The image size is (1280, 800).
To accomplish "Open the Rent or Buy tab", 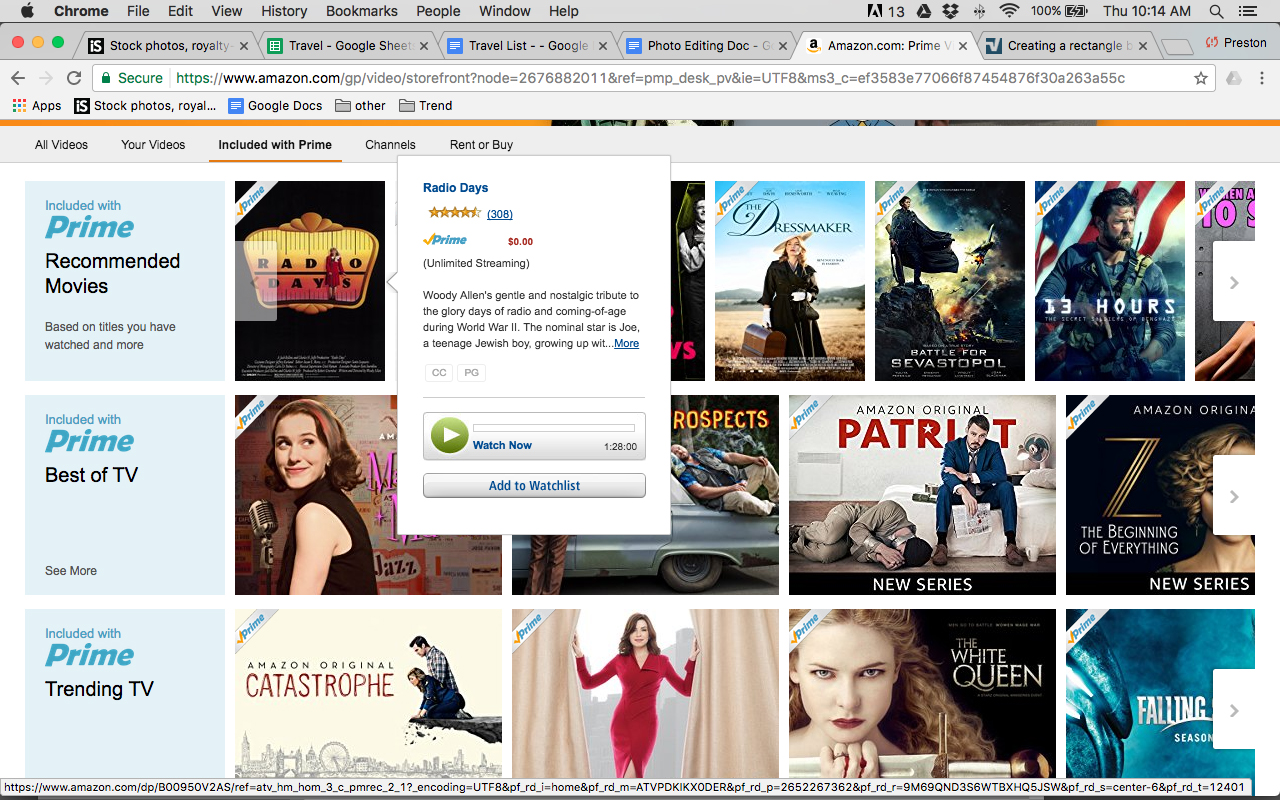I will pyautogui.click(x=481, y=145).
